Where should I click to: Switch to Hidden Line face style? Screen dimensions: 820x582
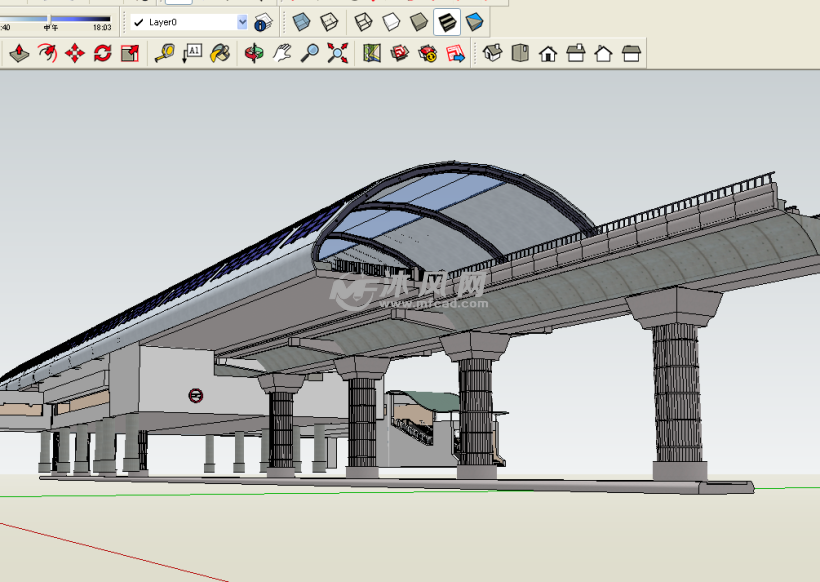(390, 22)
